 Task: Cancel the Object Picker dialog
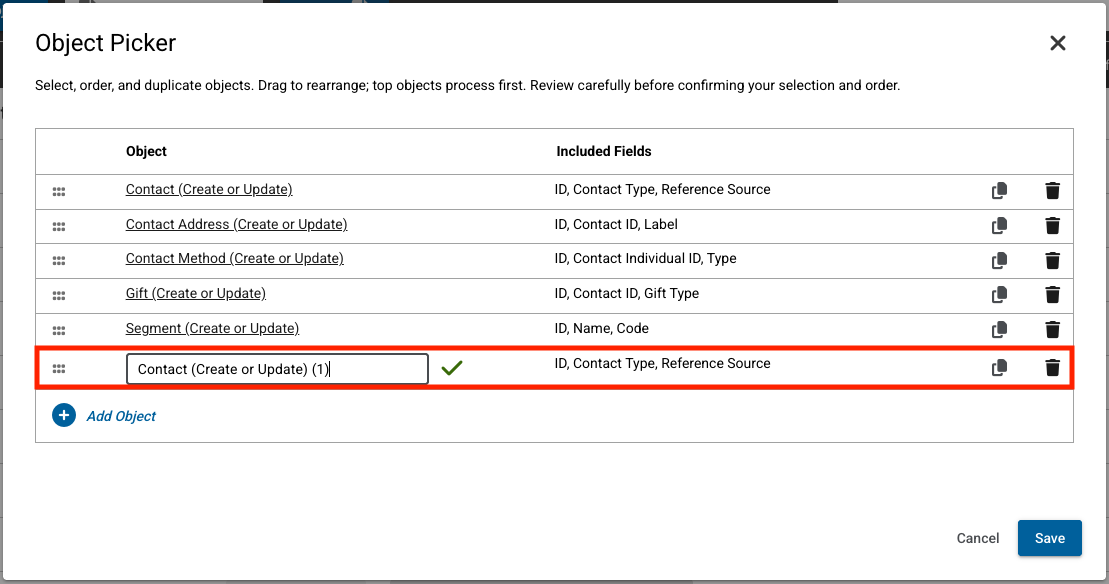click(977, 538)
